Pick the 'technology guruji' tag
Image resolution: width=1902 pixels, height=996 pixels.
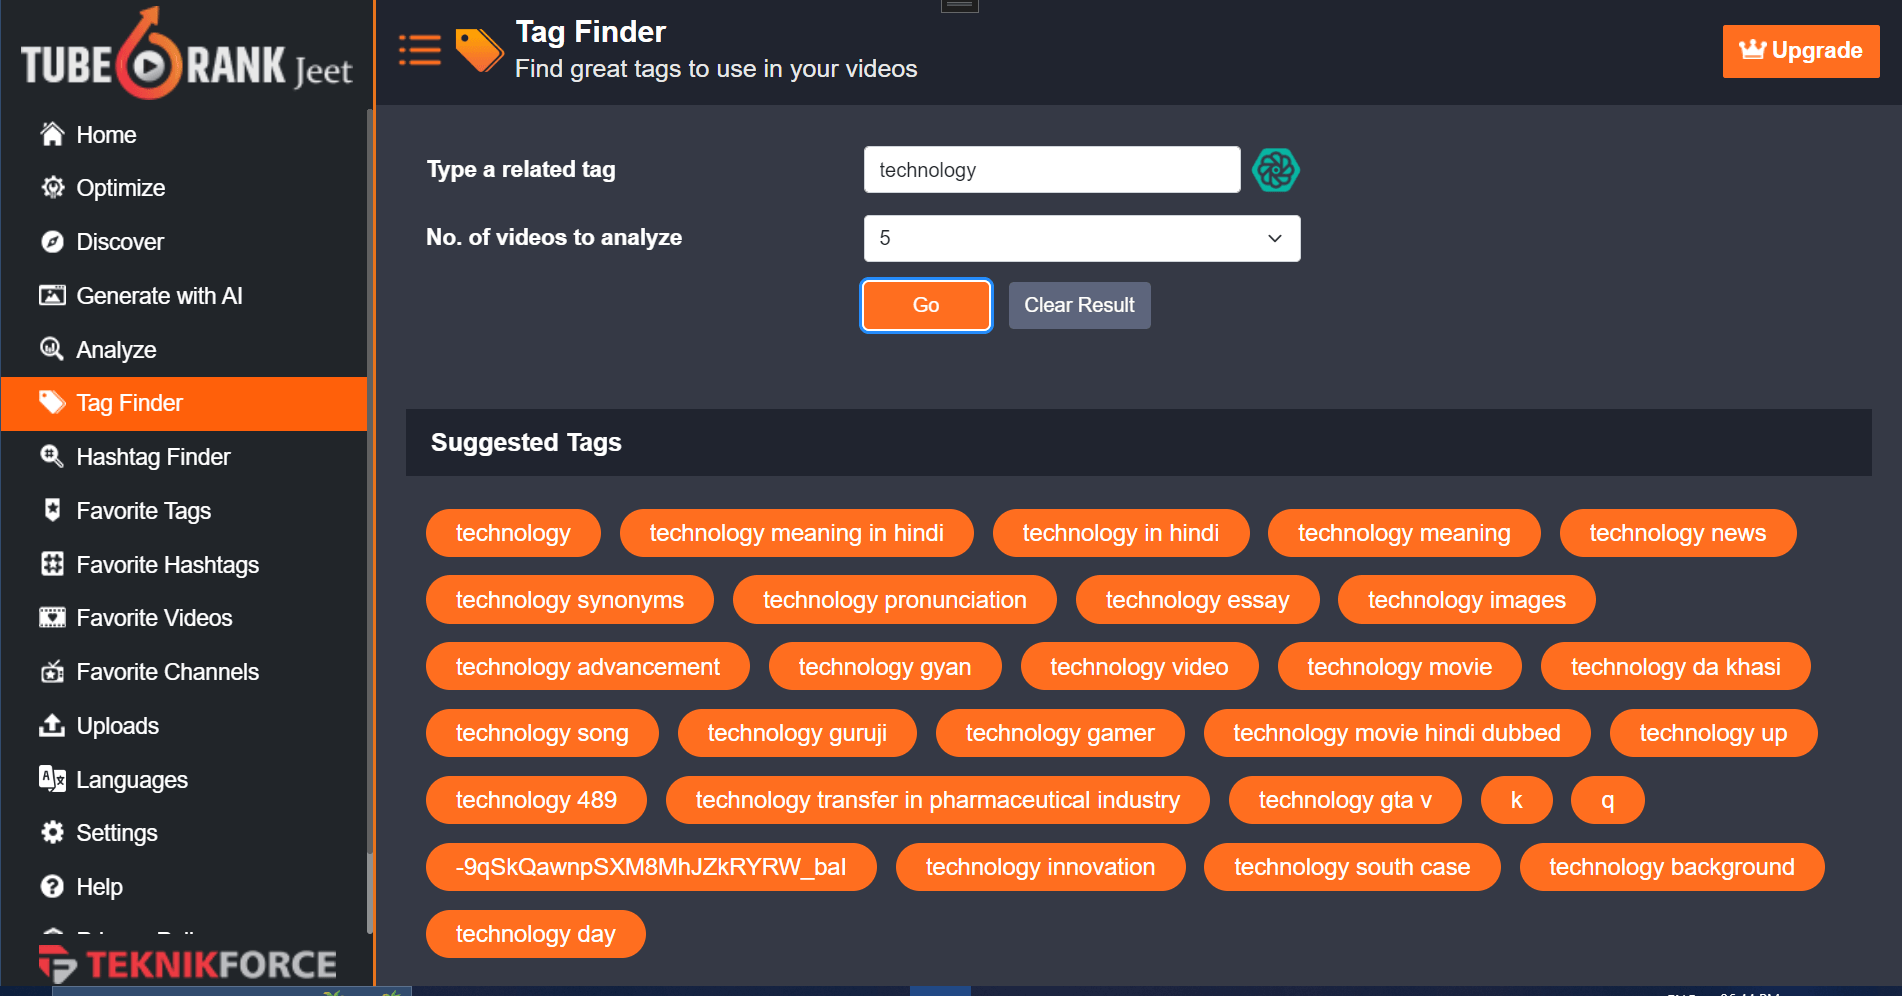tap(797, 733)
